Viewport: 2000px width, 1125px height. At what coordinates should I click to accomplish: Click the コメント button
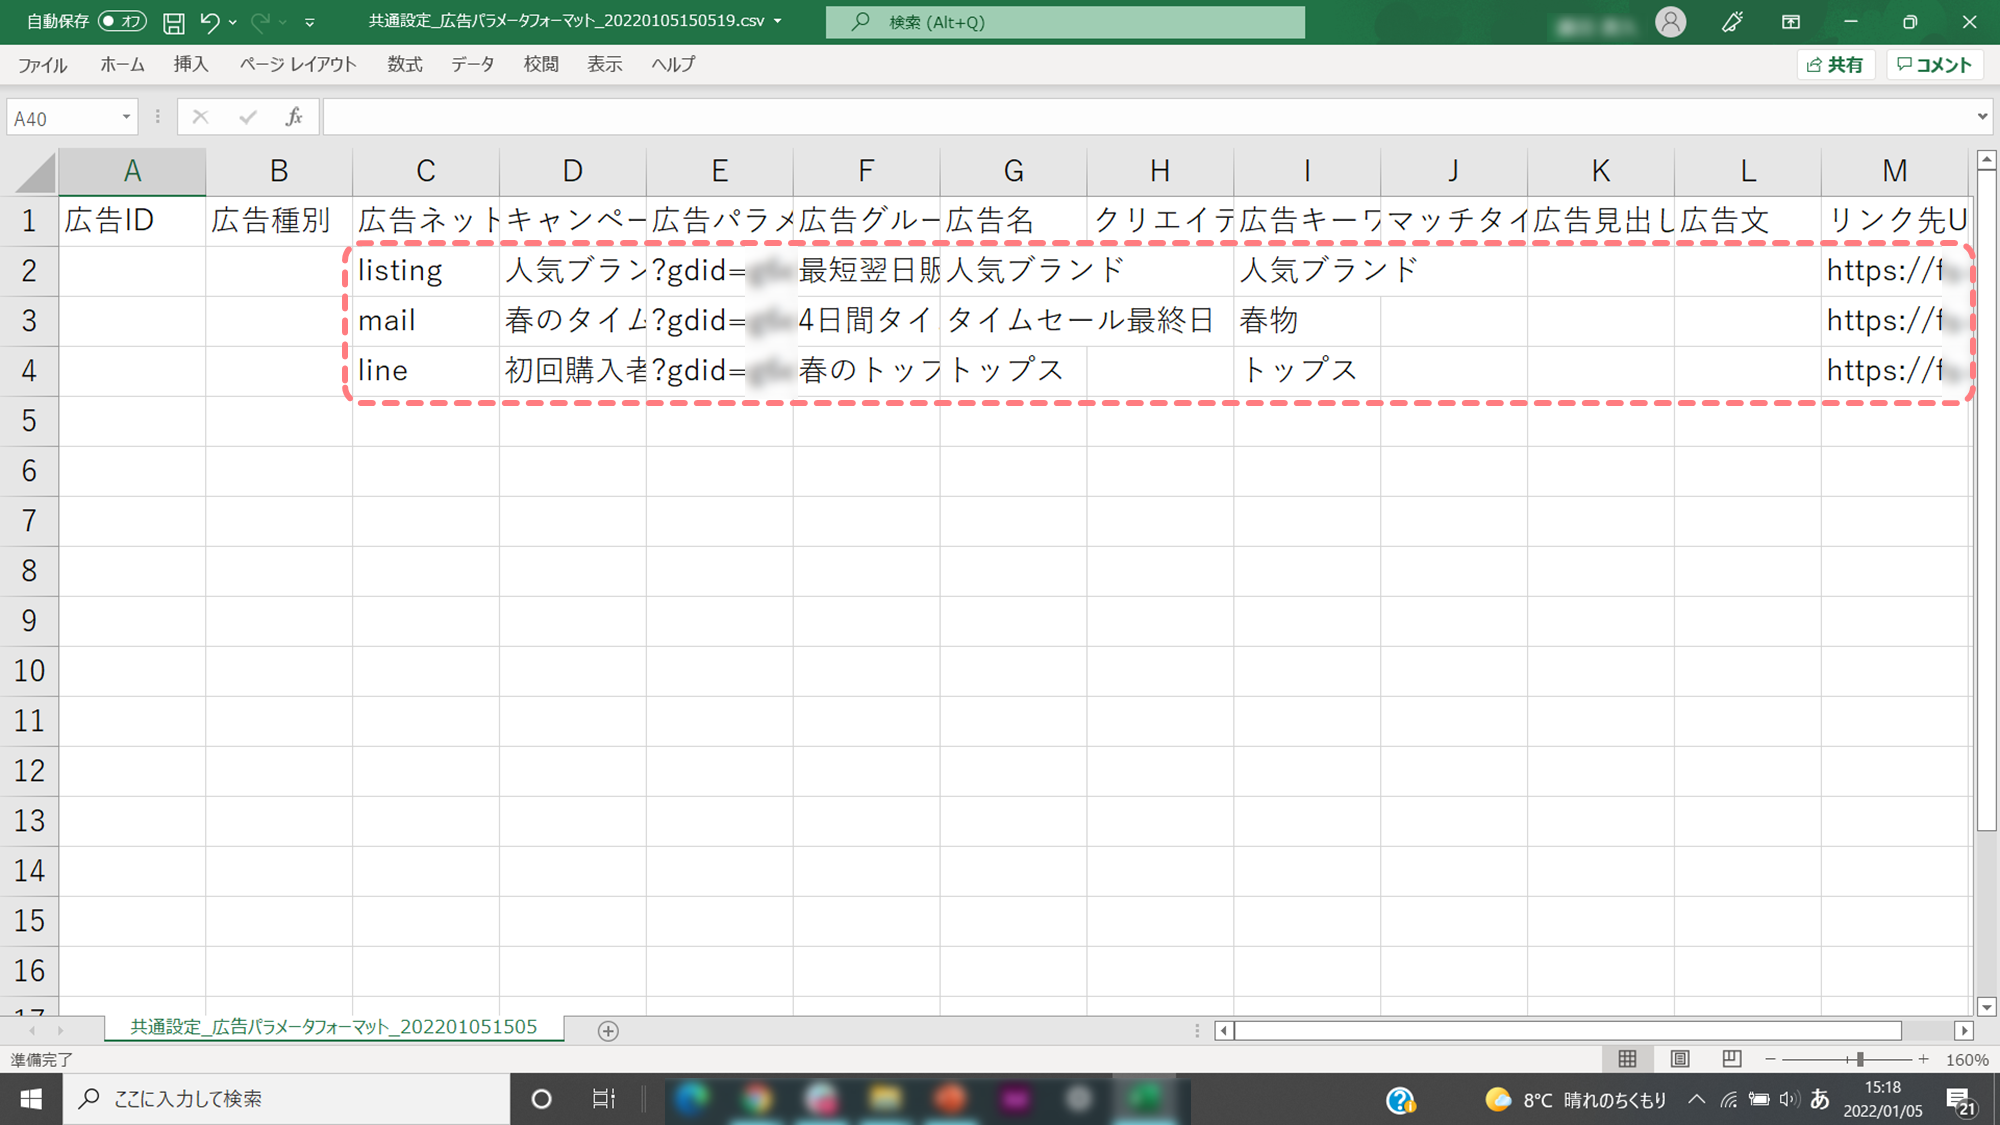pos(1935,65)
